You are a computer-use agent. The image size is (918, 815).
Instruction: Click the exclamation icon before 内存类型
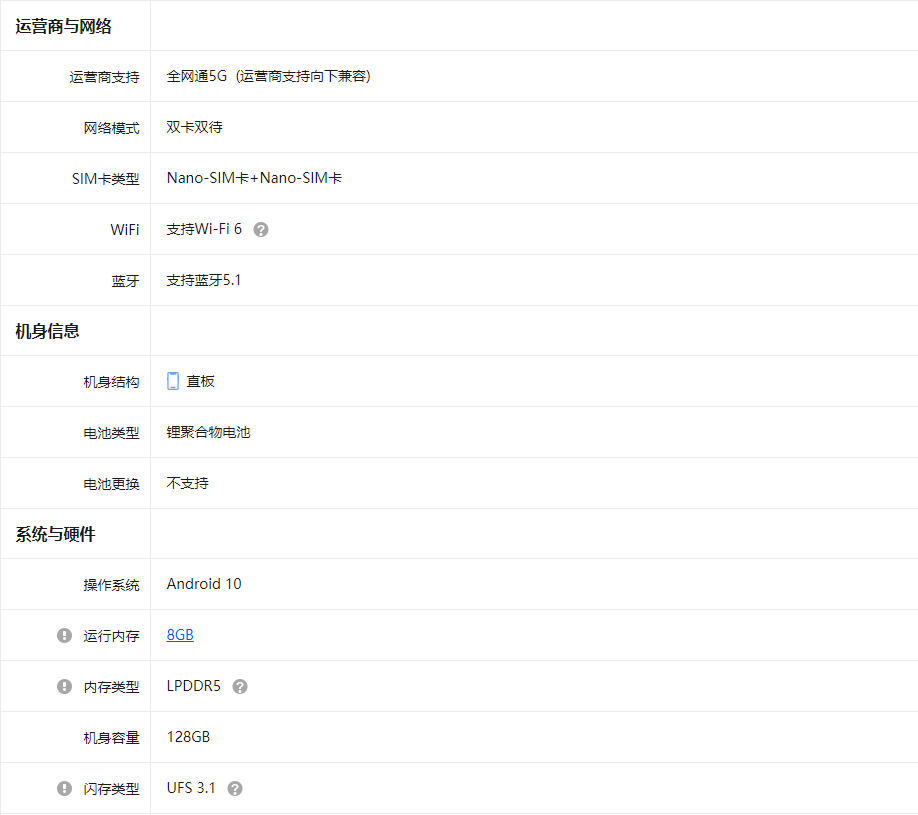pos(65,687)
